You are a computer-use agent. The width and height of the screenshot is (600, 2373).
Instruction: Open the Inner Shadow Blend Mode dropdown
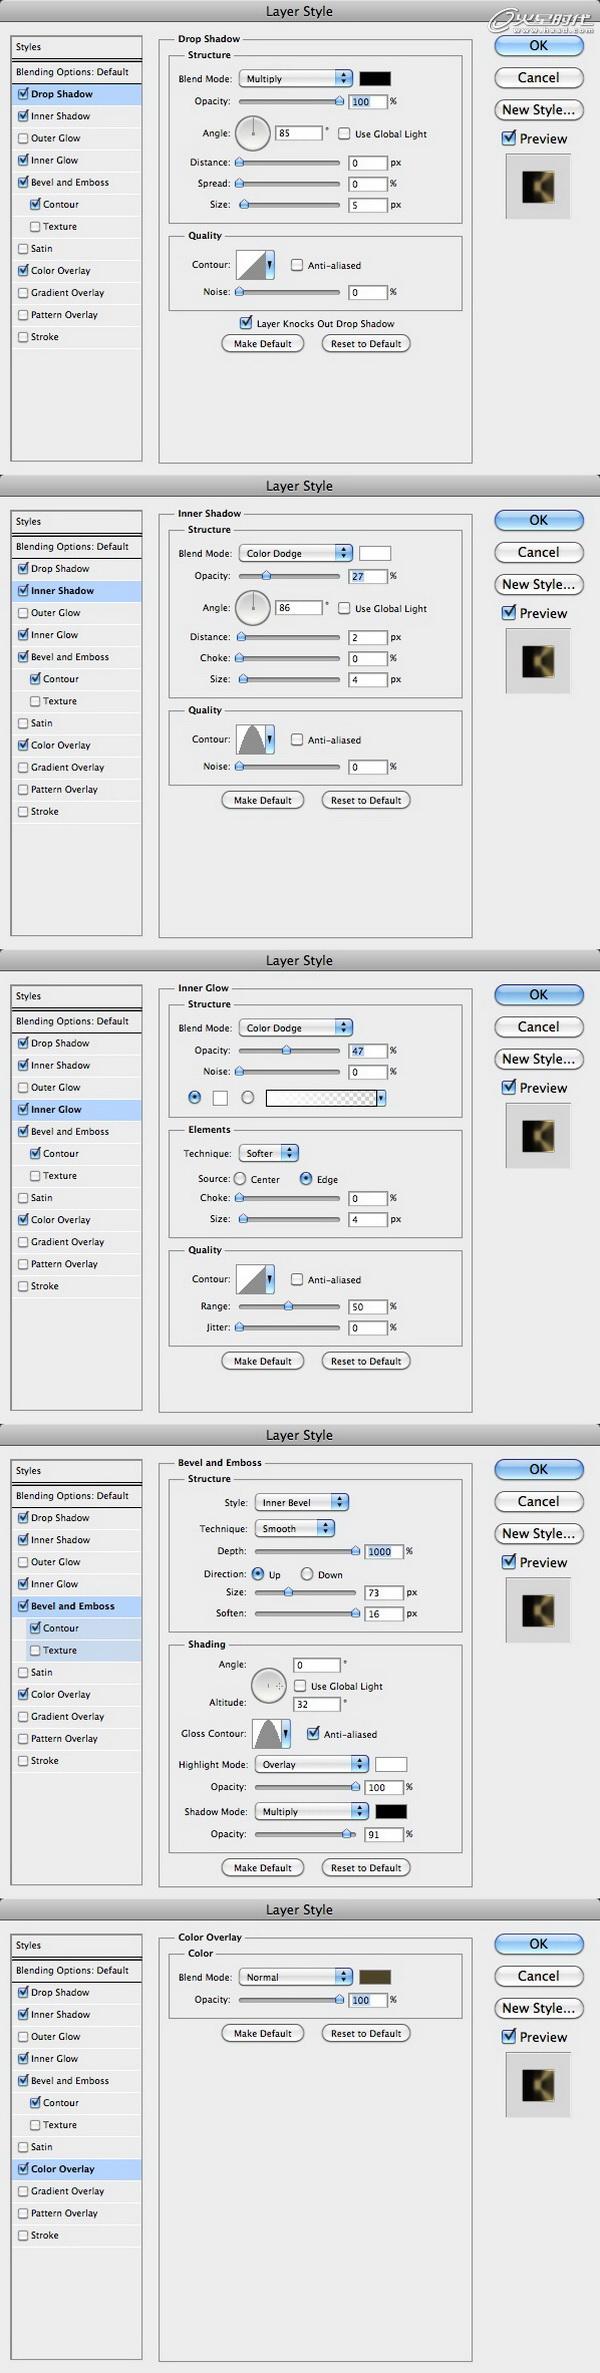[x=296, y=553]
